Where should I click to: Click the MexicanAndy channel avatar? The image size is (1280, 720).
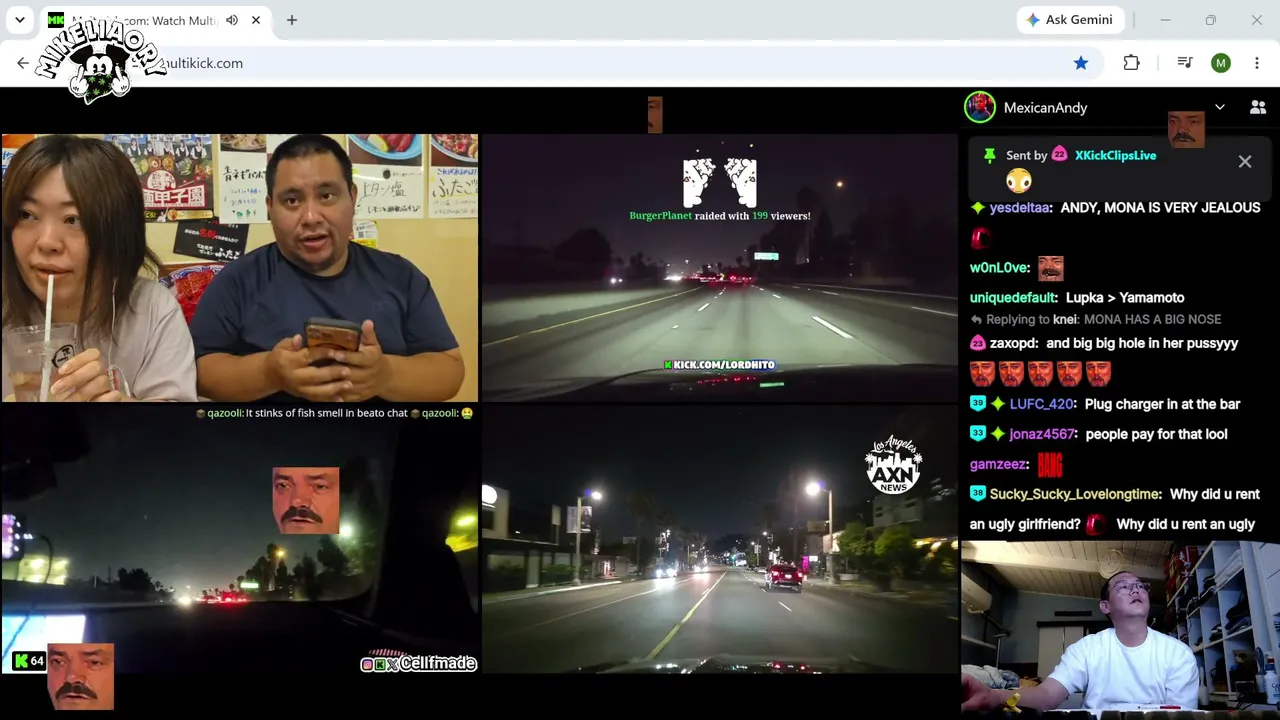click(x=980, y=107)
